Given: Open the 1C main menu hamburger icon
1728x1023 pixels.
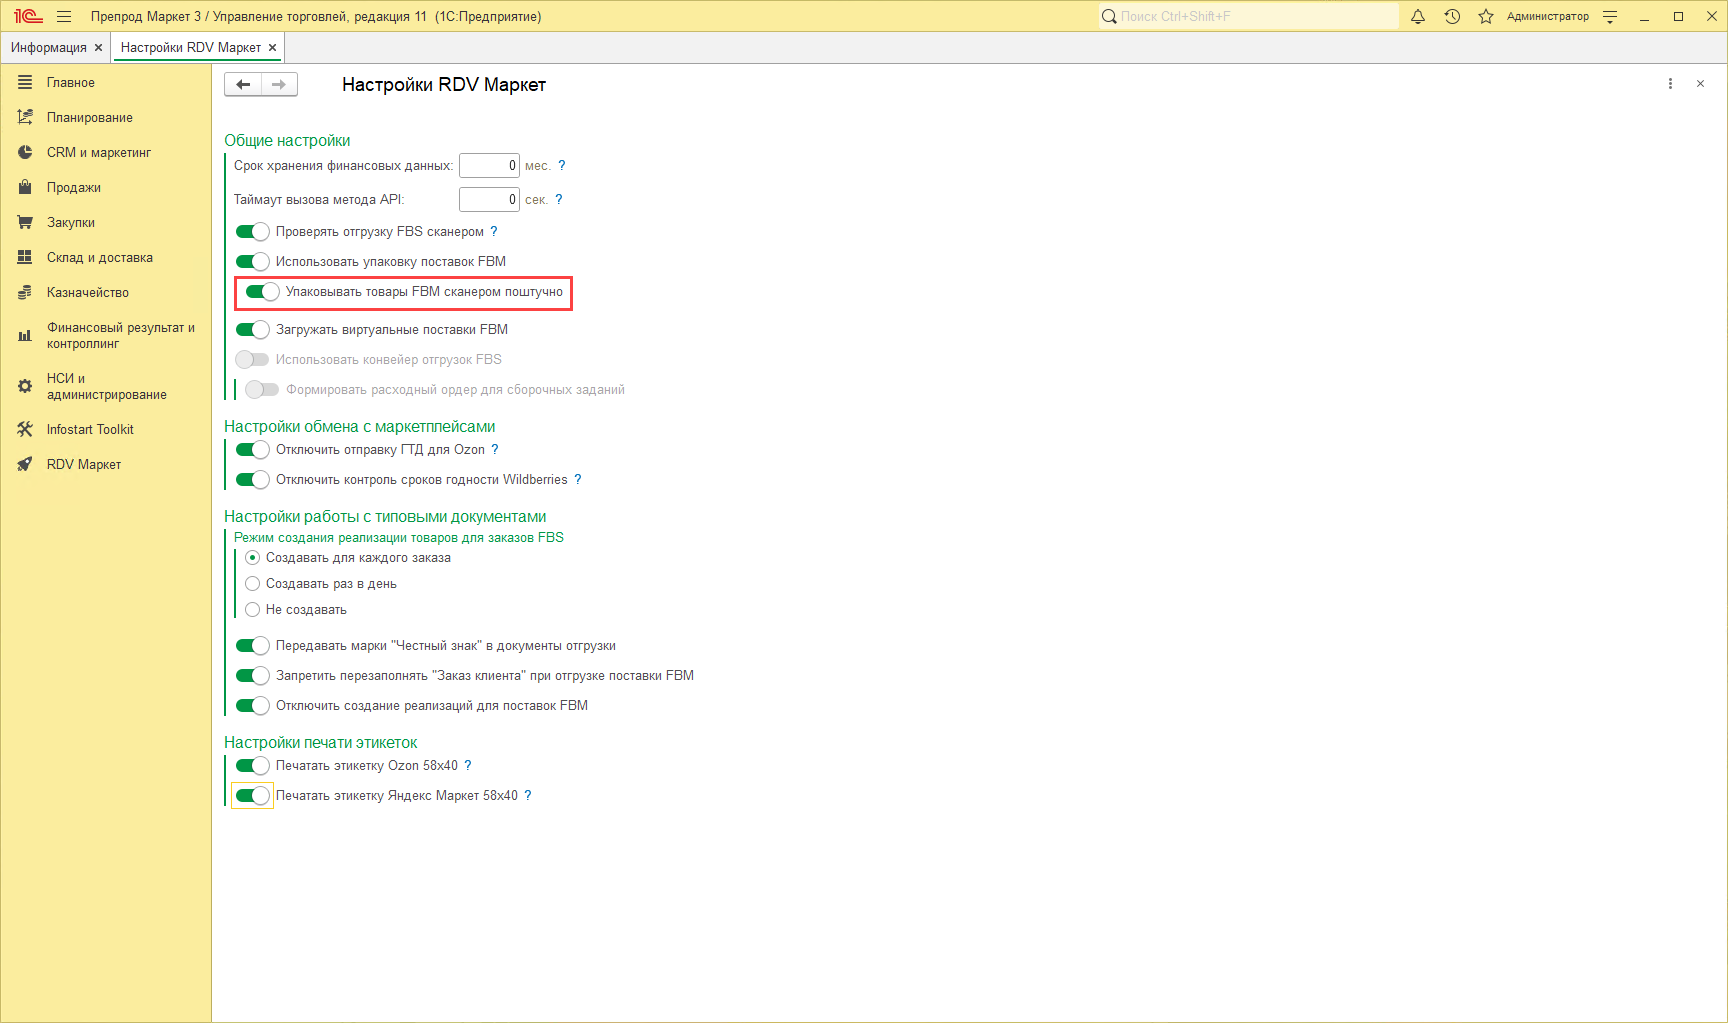Looking at the screenshot, I should 64,16.
